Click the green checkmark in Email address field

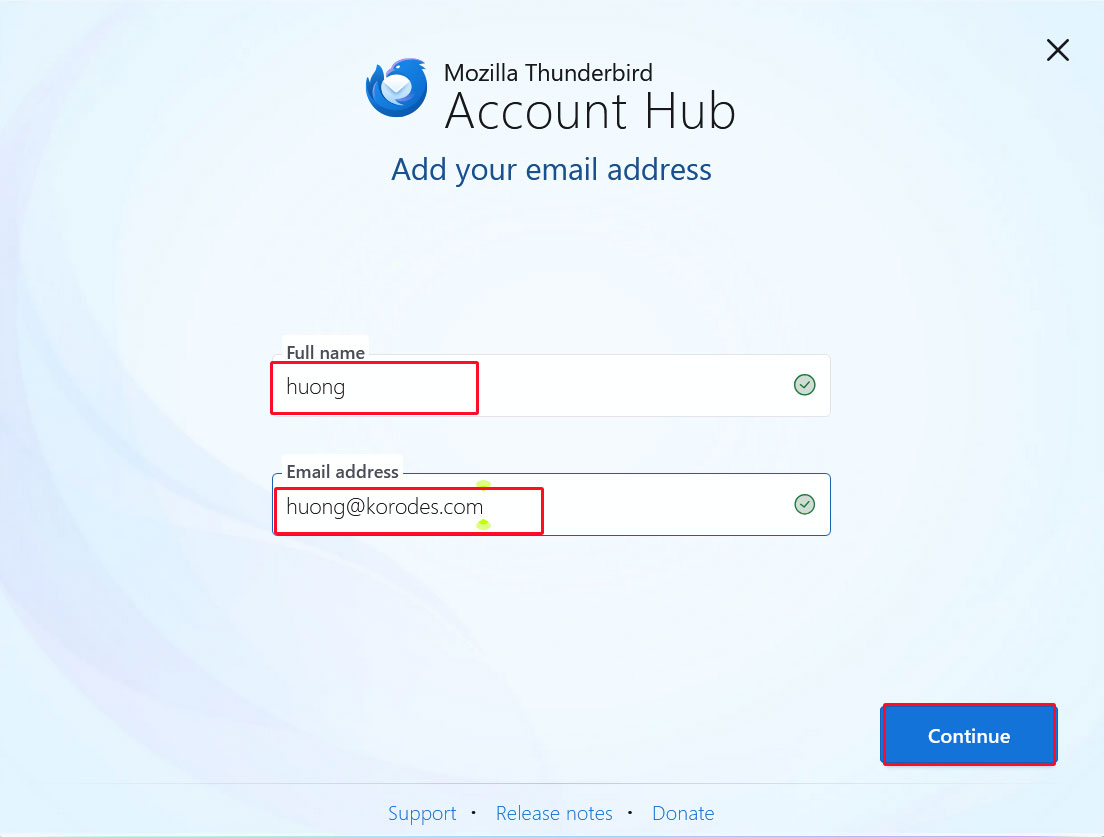click(x=804, y=504)
